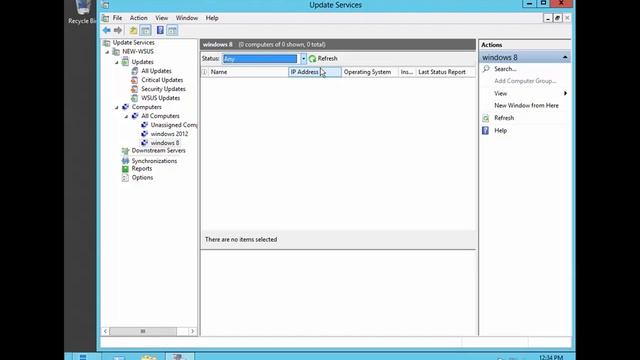This screenshot has width=640, height=360.
Task: Collapse the NEW-WSUS tree node
Action: tap(107, 52)
